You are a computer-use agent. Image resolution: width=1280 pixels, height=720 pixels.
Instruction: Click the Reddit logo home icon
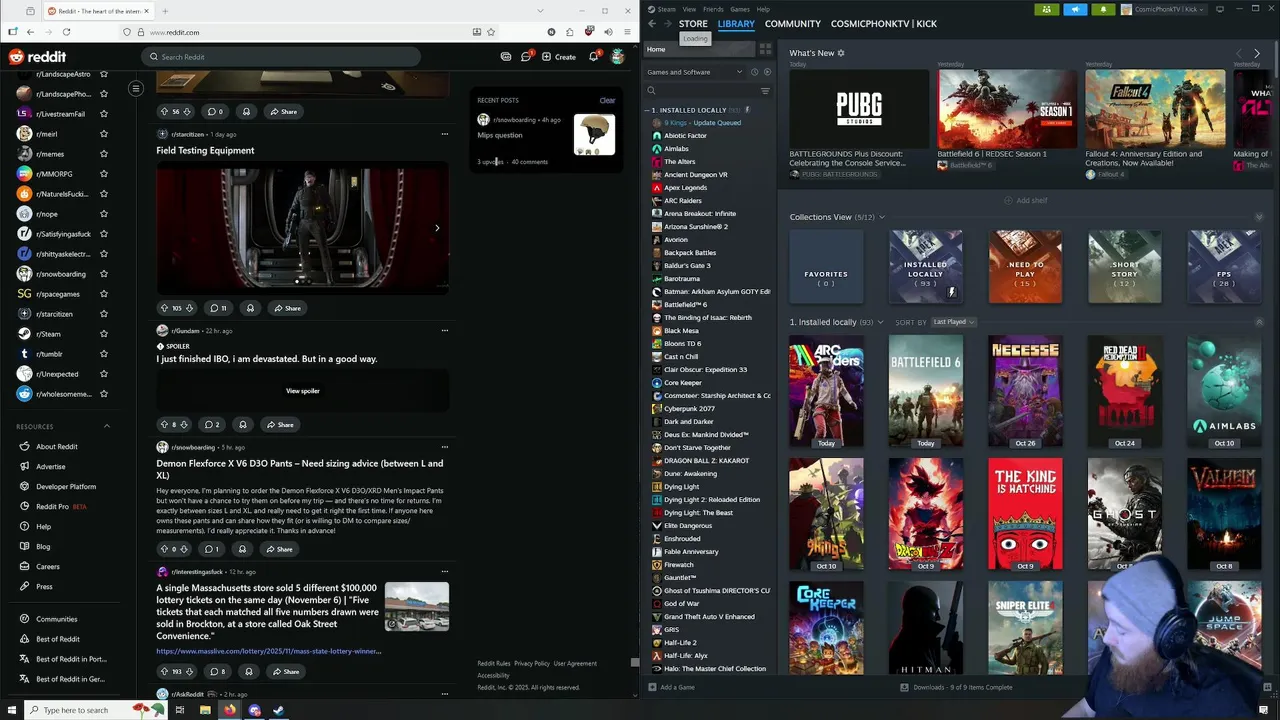pyautogui.click(x=37, y=57)
